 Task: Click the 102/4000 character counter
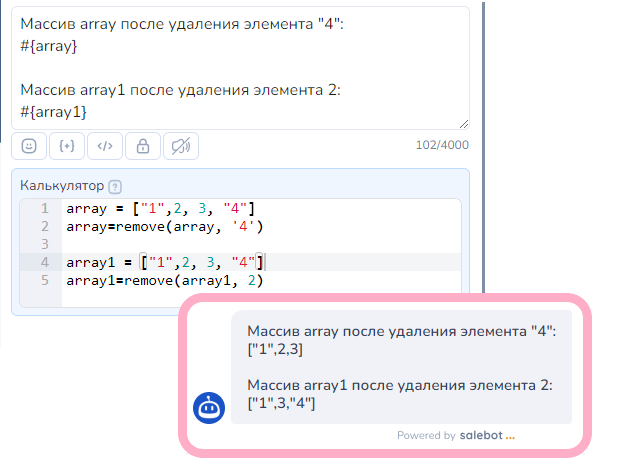(x=442, y=145)
